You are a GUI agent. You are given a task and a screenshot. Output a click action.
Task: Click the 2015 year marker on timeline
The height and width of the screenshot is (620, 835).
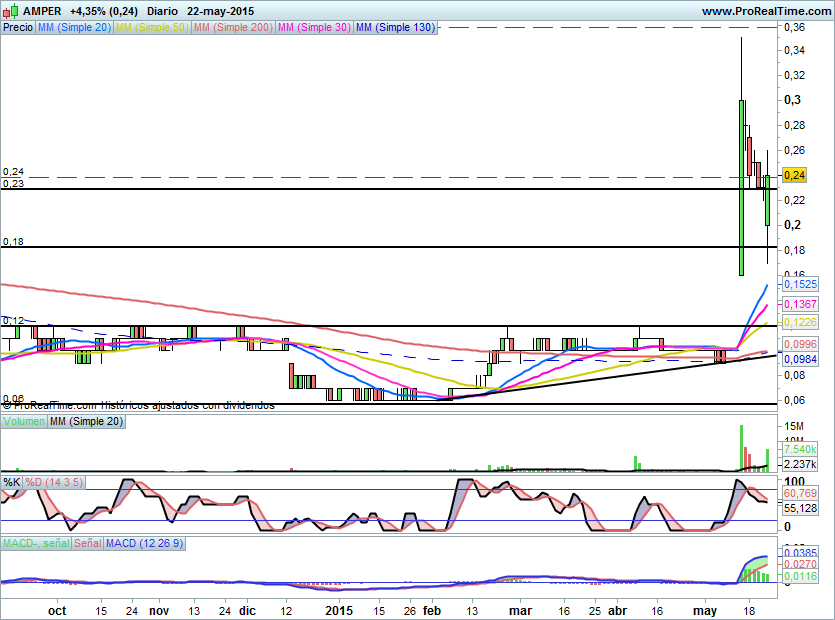click(x=339, y=609)
